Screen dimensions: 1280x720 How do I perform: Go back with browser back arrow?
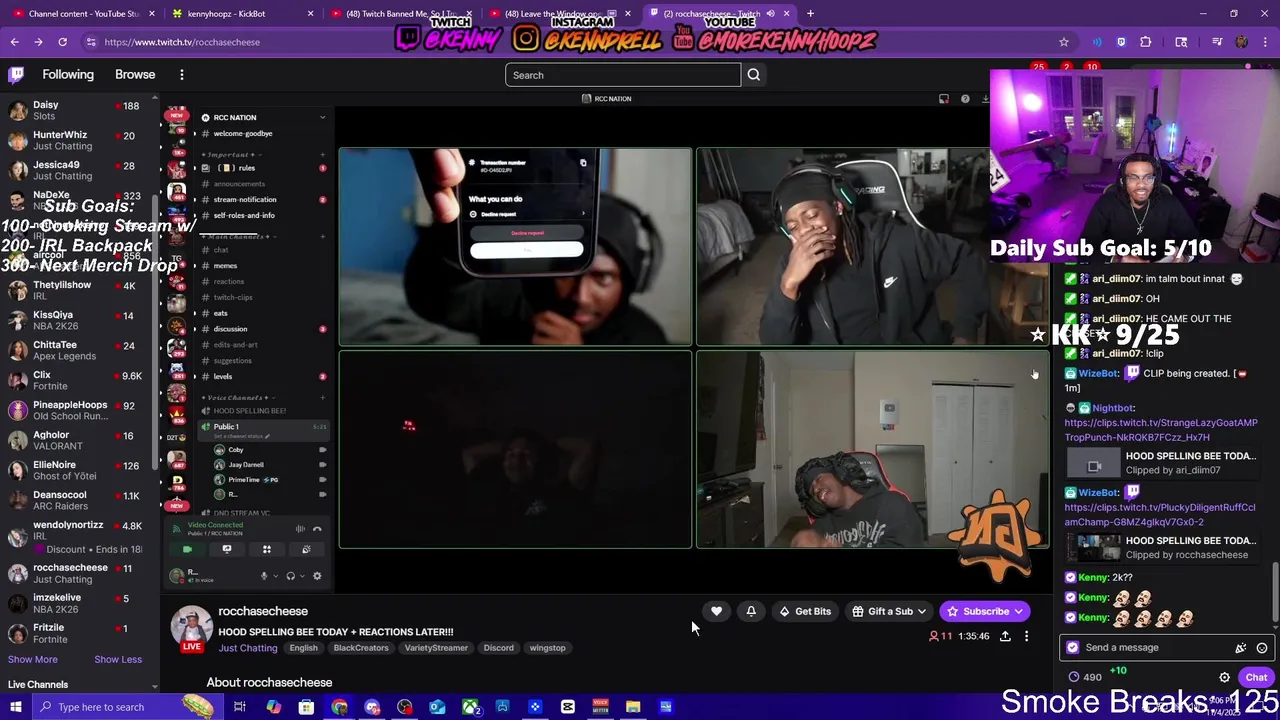tap(14, 42)
